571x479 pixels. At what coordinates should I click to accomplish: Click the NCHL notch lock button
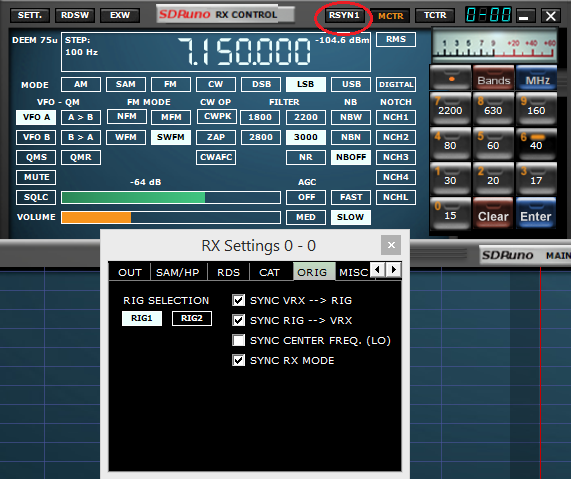[396, 197]
